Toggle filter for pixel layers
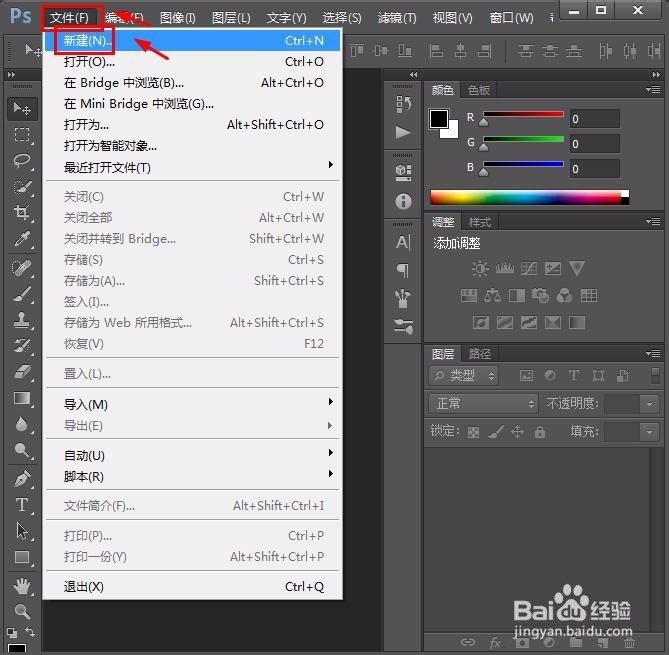The width and height of the screenshot is (669, 655). point(526,376)
